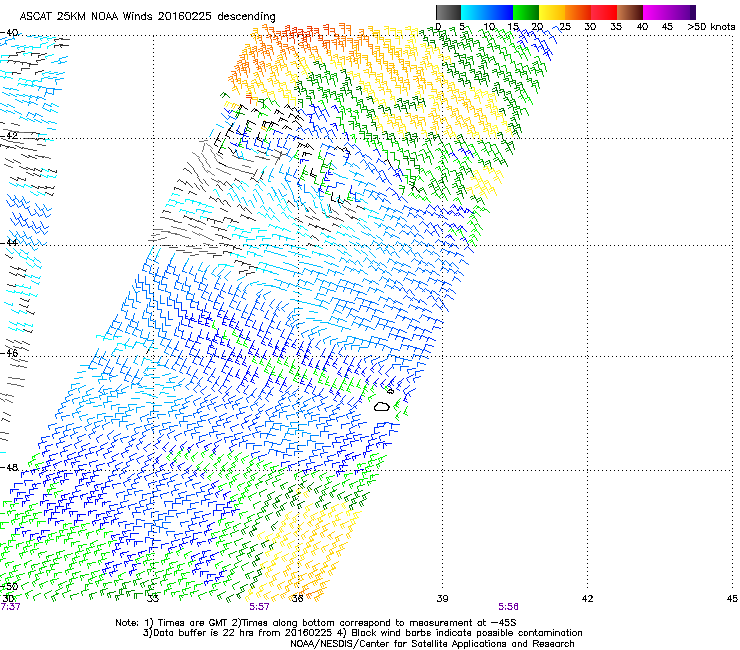Pick the cyan-blue 5–15 knots color swatch
This screenshot has width=740, height=650.
pos(487,12)
